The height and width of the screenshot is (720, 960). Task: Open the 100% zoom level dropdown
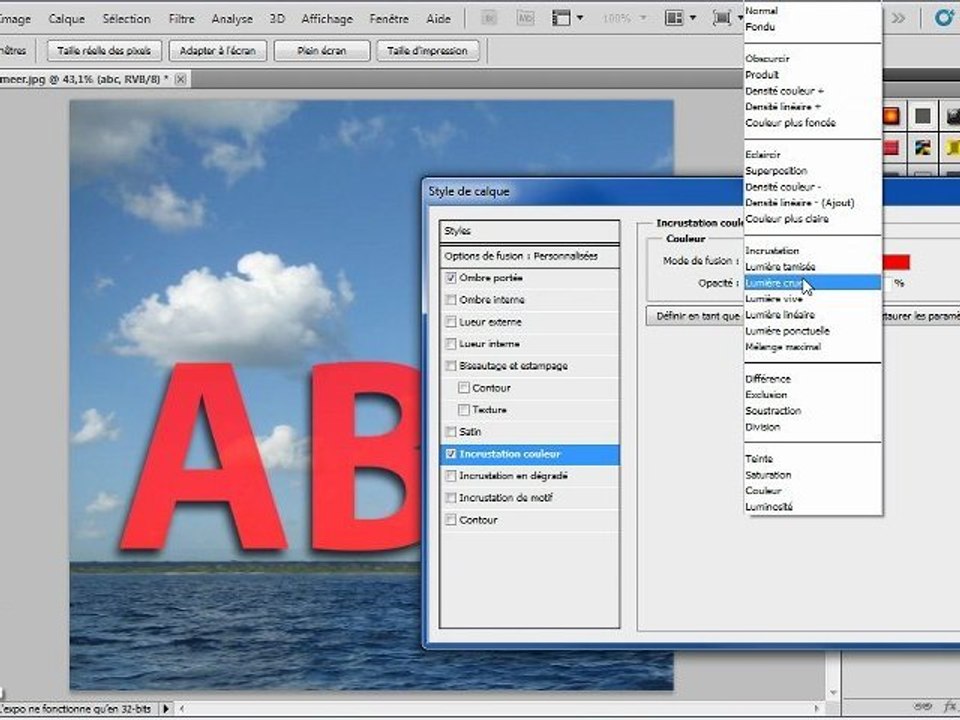click(x=624, y=18)
